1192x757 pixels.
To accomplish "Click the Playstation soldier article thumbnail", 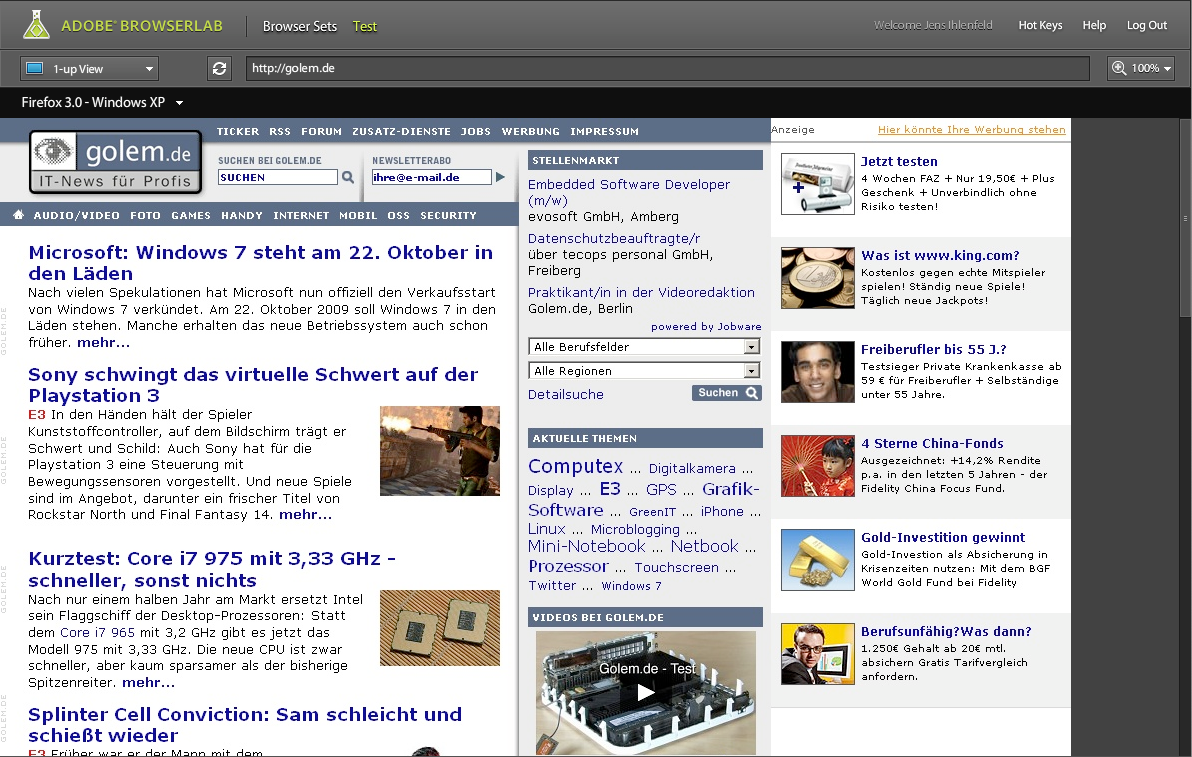I will coord(440,451).
